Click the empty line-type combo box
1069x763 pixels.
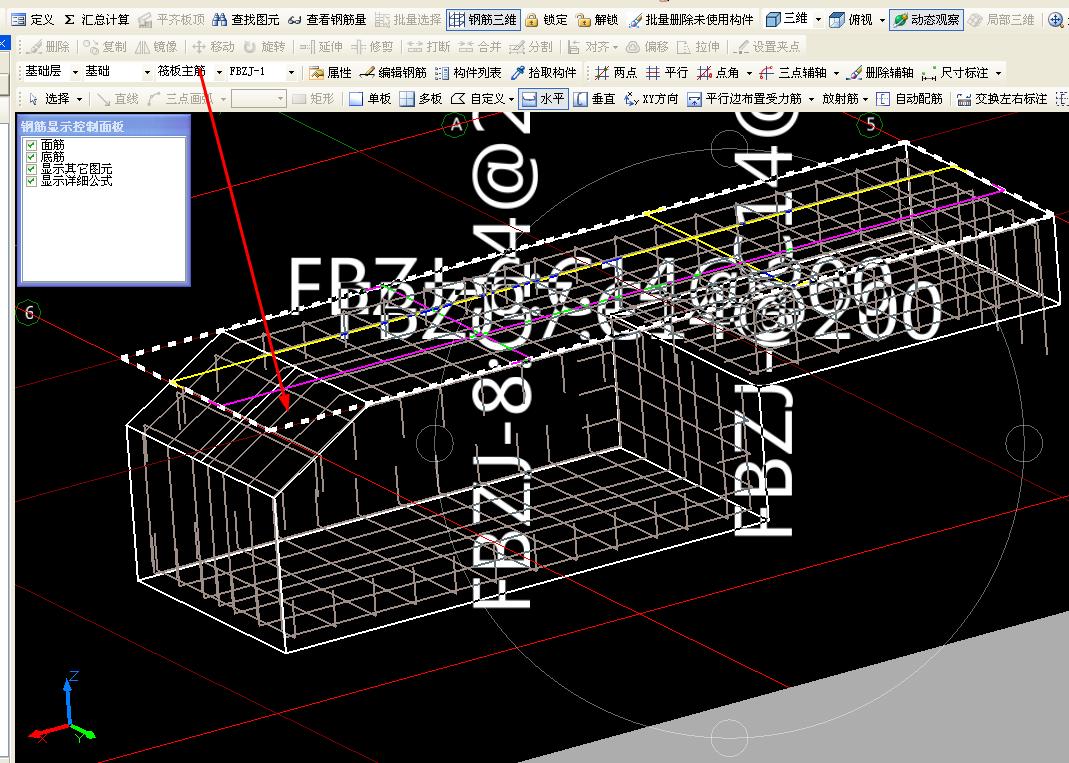pyautogui.click(x=258, y=99)
